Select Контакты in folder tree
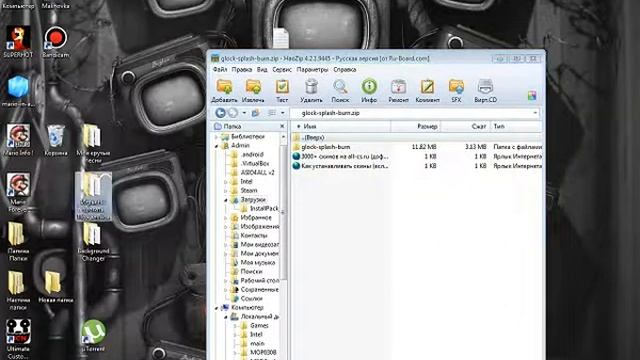Viewport: 640px width, 360px height. tap(249, 236)
